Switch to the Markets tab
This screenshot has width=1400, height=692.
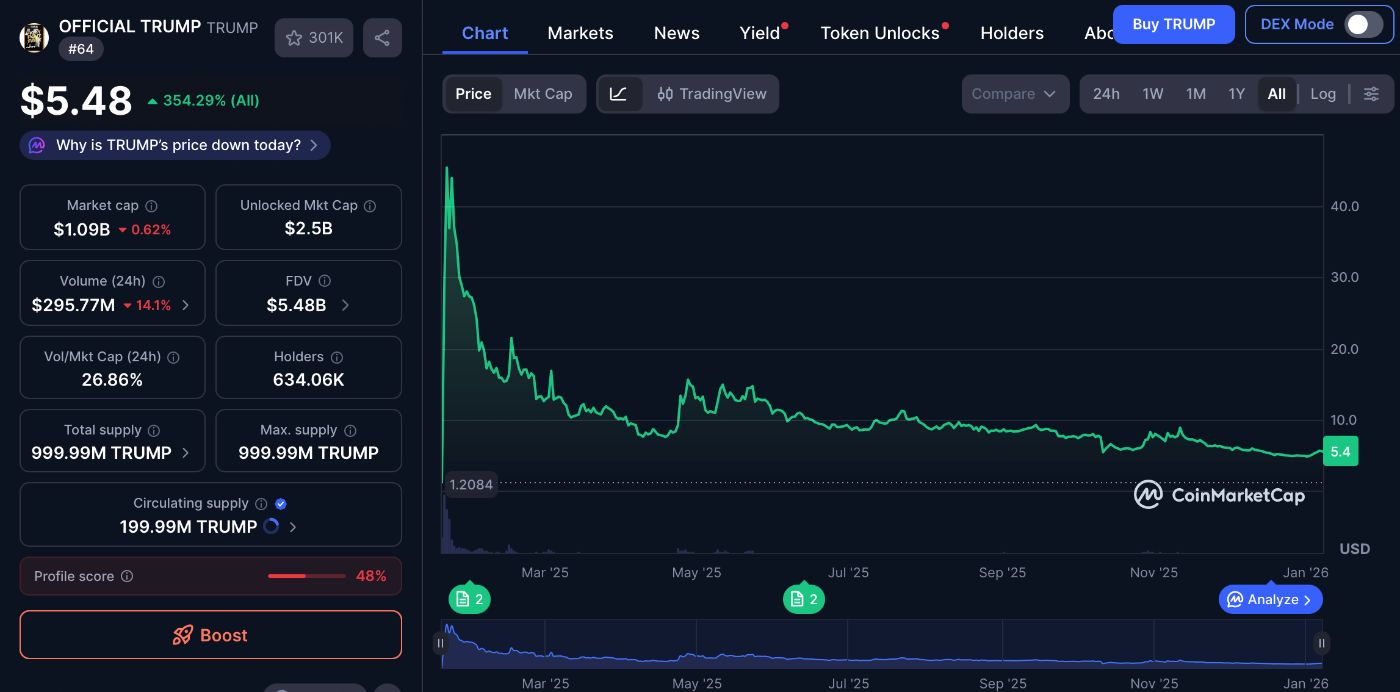580,33
